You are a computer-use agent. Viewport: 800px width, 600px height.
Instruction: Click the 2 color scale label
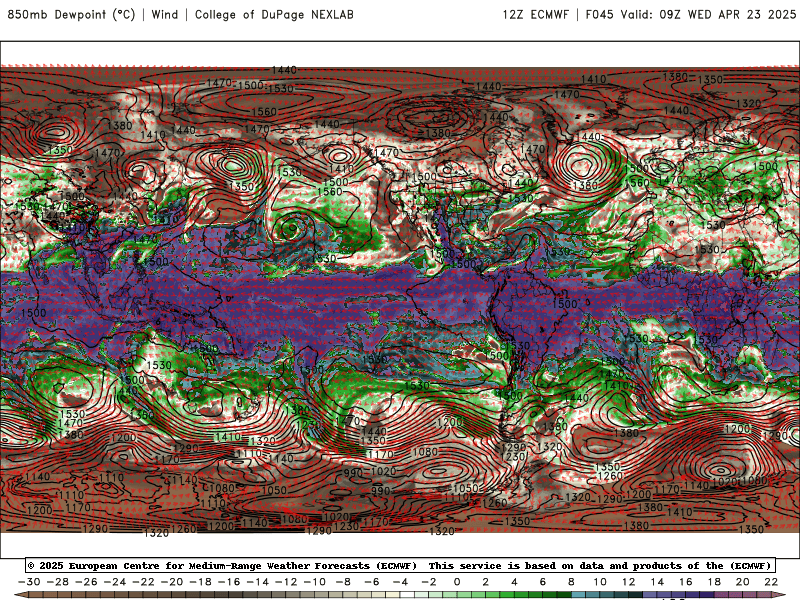[x=486, y=582]
